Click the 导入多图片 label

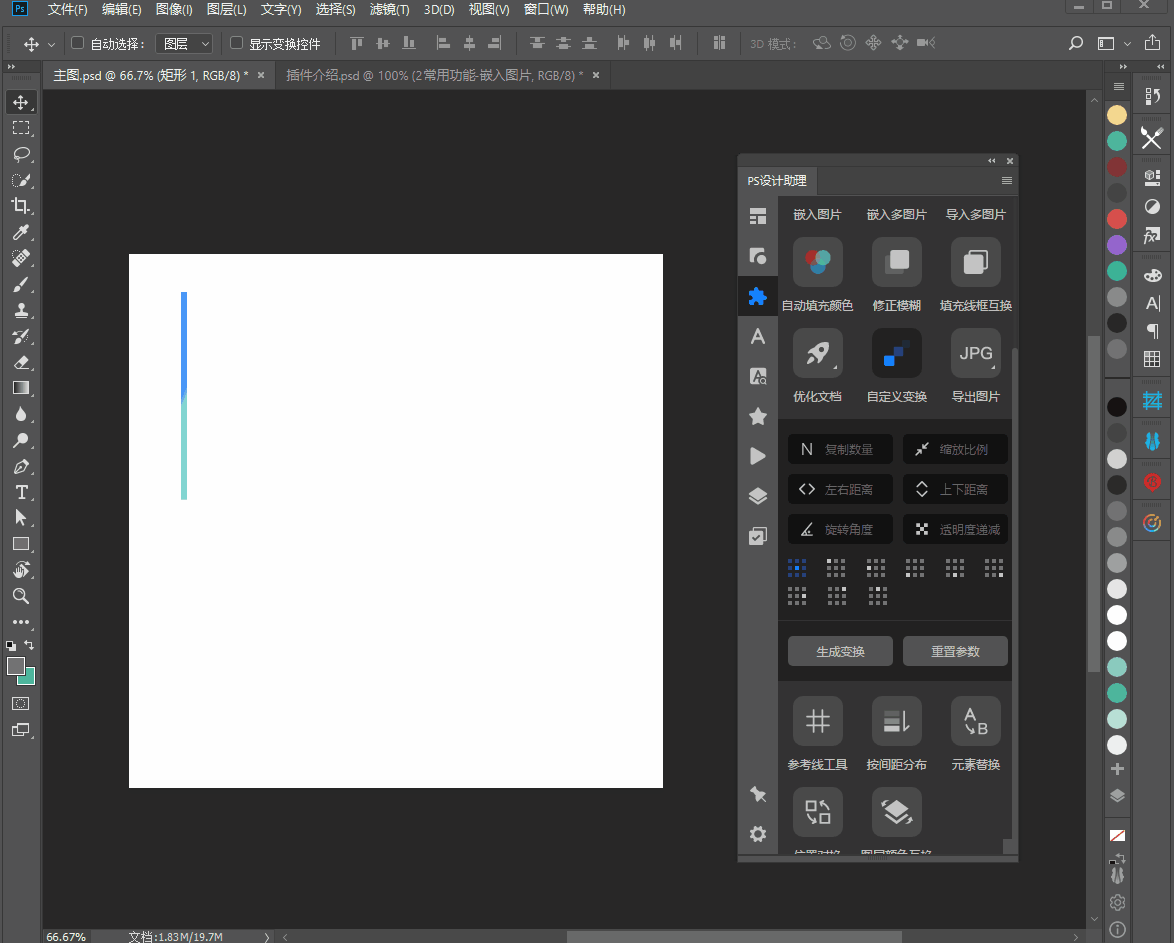tap(976, 214)
